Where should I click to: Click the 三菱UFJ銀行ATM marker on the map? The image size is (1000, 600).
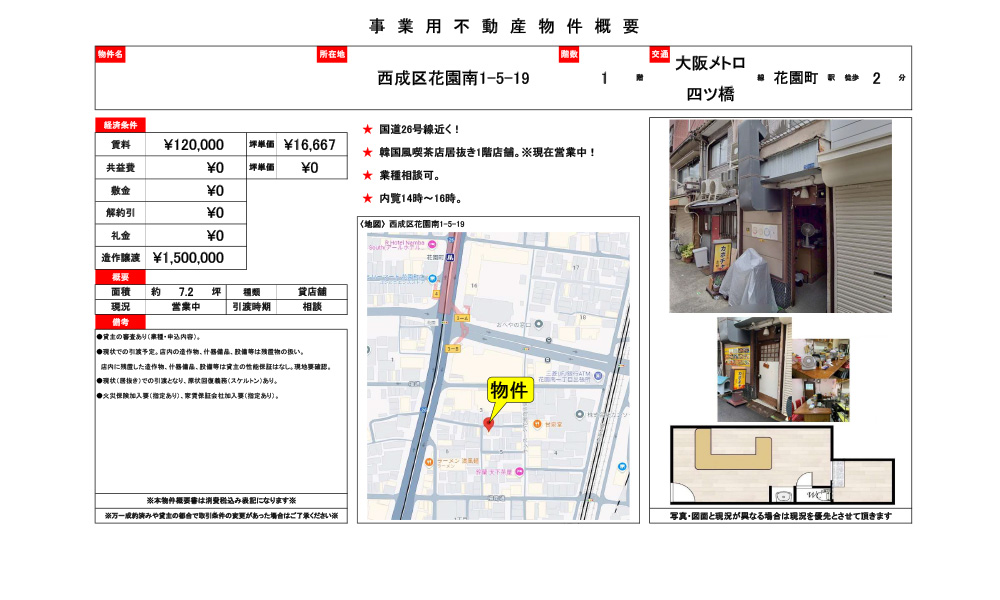pyautogui.click(x=598, y=376)
